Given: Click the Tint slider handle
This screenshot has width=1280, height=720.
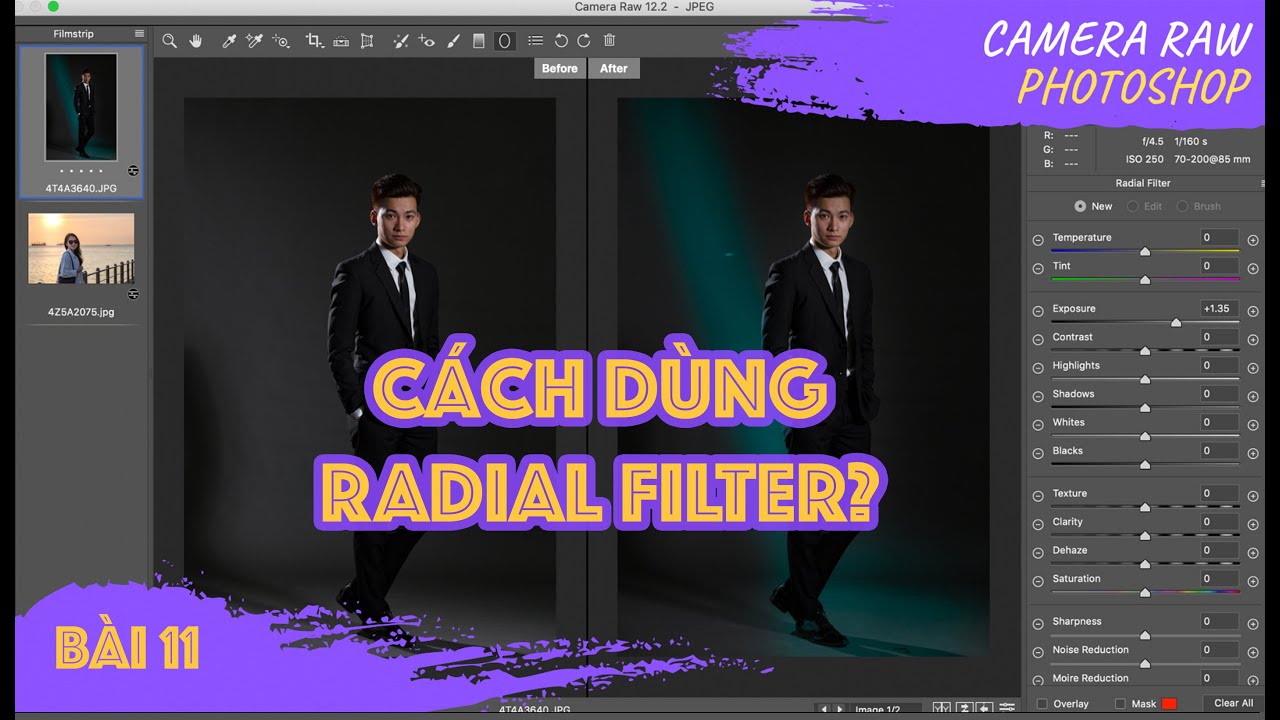Looking at the screenshot, I should (x=1145, y=280).
